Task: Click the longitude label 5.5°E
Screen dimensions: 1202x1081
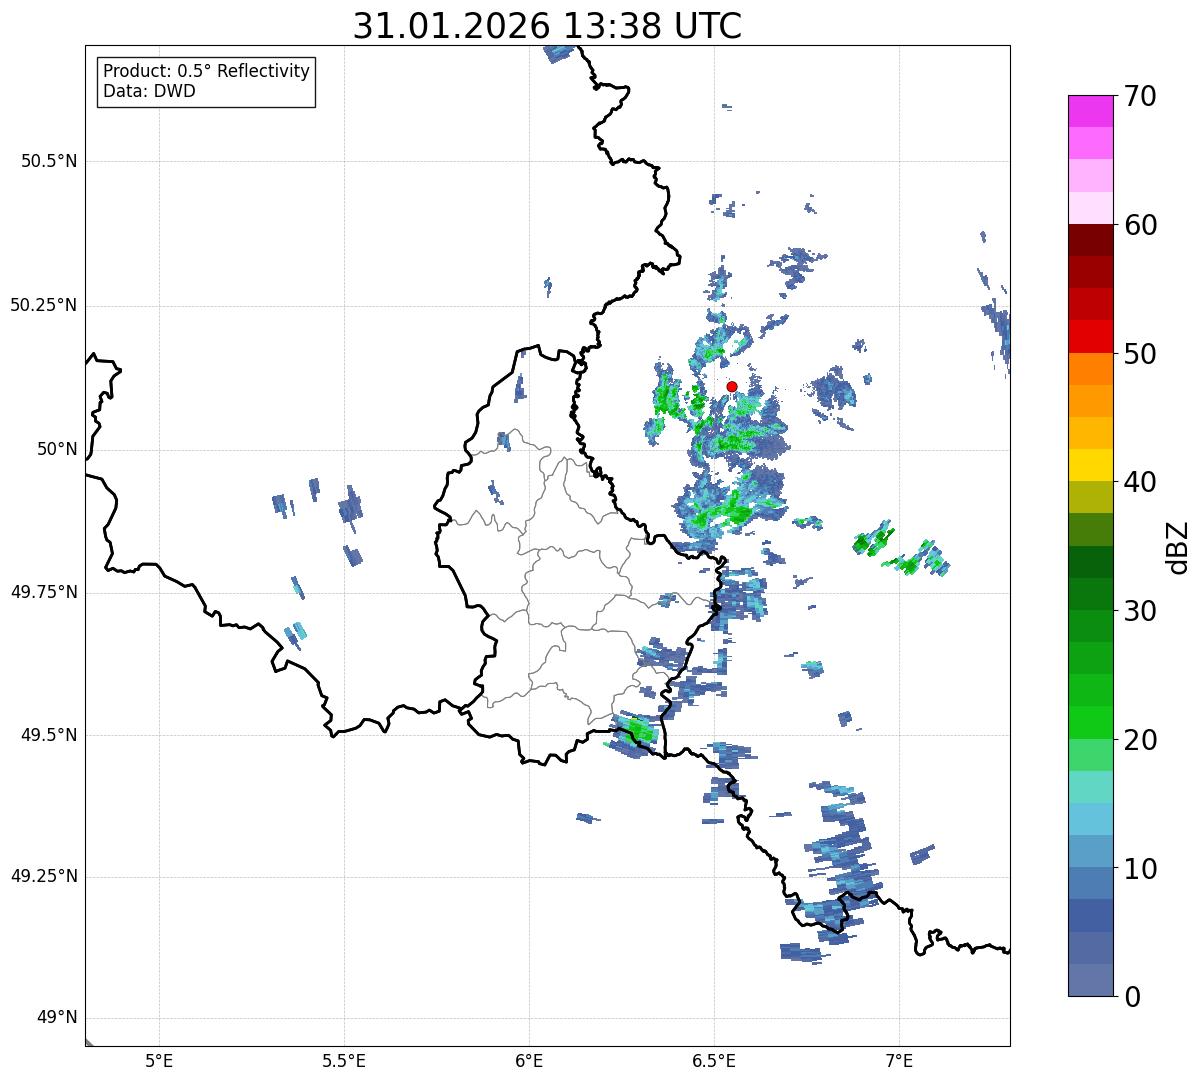Action: (344, 1061)
